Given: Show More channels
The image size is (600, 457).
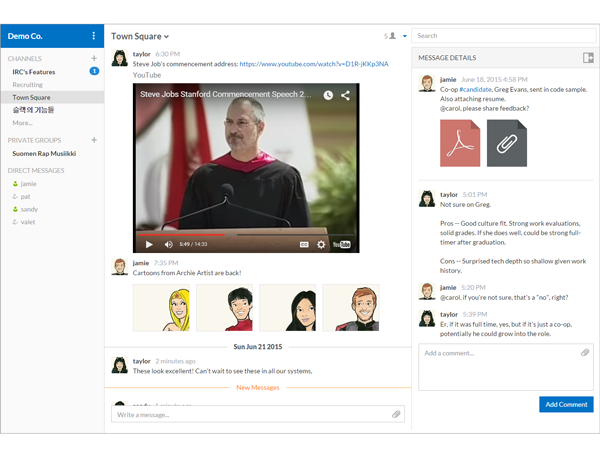Looking at the screenshot, I should tap(22, 123).
